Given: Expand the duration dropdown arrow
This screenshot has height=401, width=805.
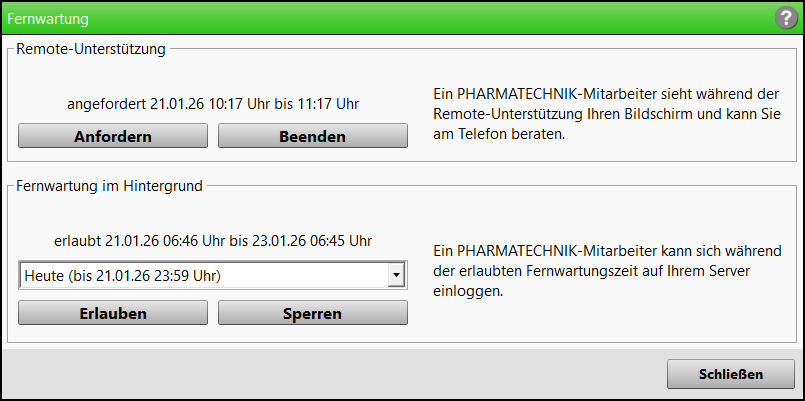Looking at the screenshot, I should tap(397, 275).
